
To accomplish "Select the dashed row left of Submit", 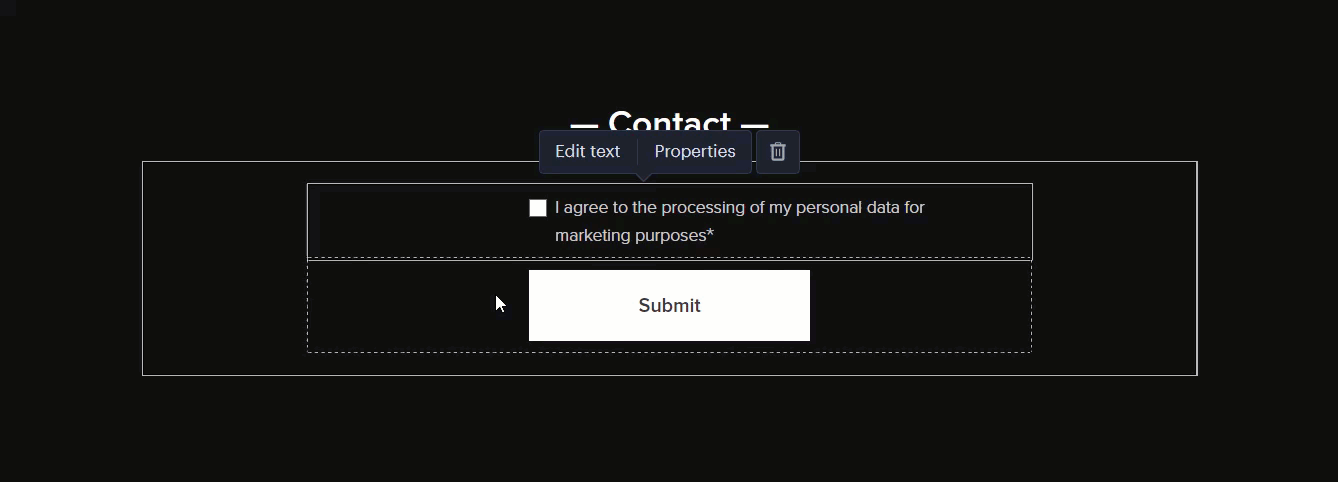I will [x=417, y=306].
